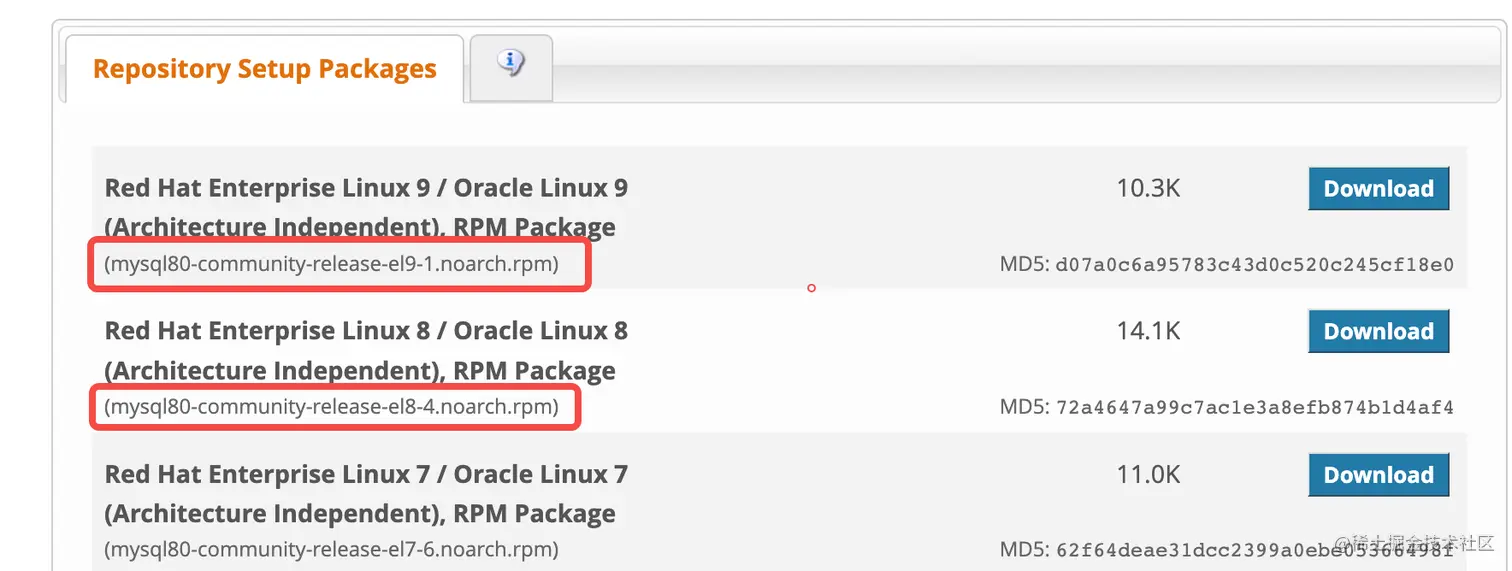Image resolution: width=1512 pixels, height=571 pixels.
Task: Click the mysql80-community-release-el7-6.noarch.rpm filename
Action: click(332, 549)
